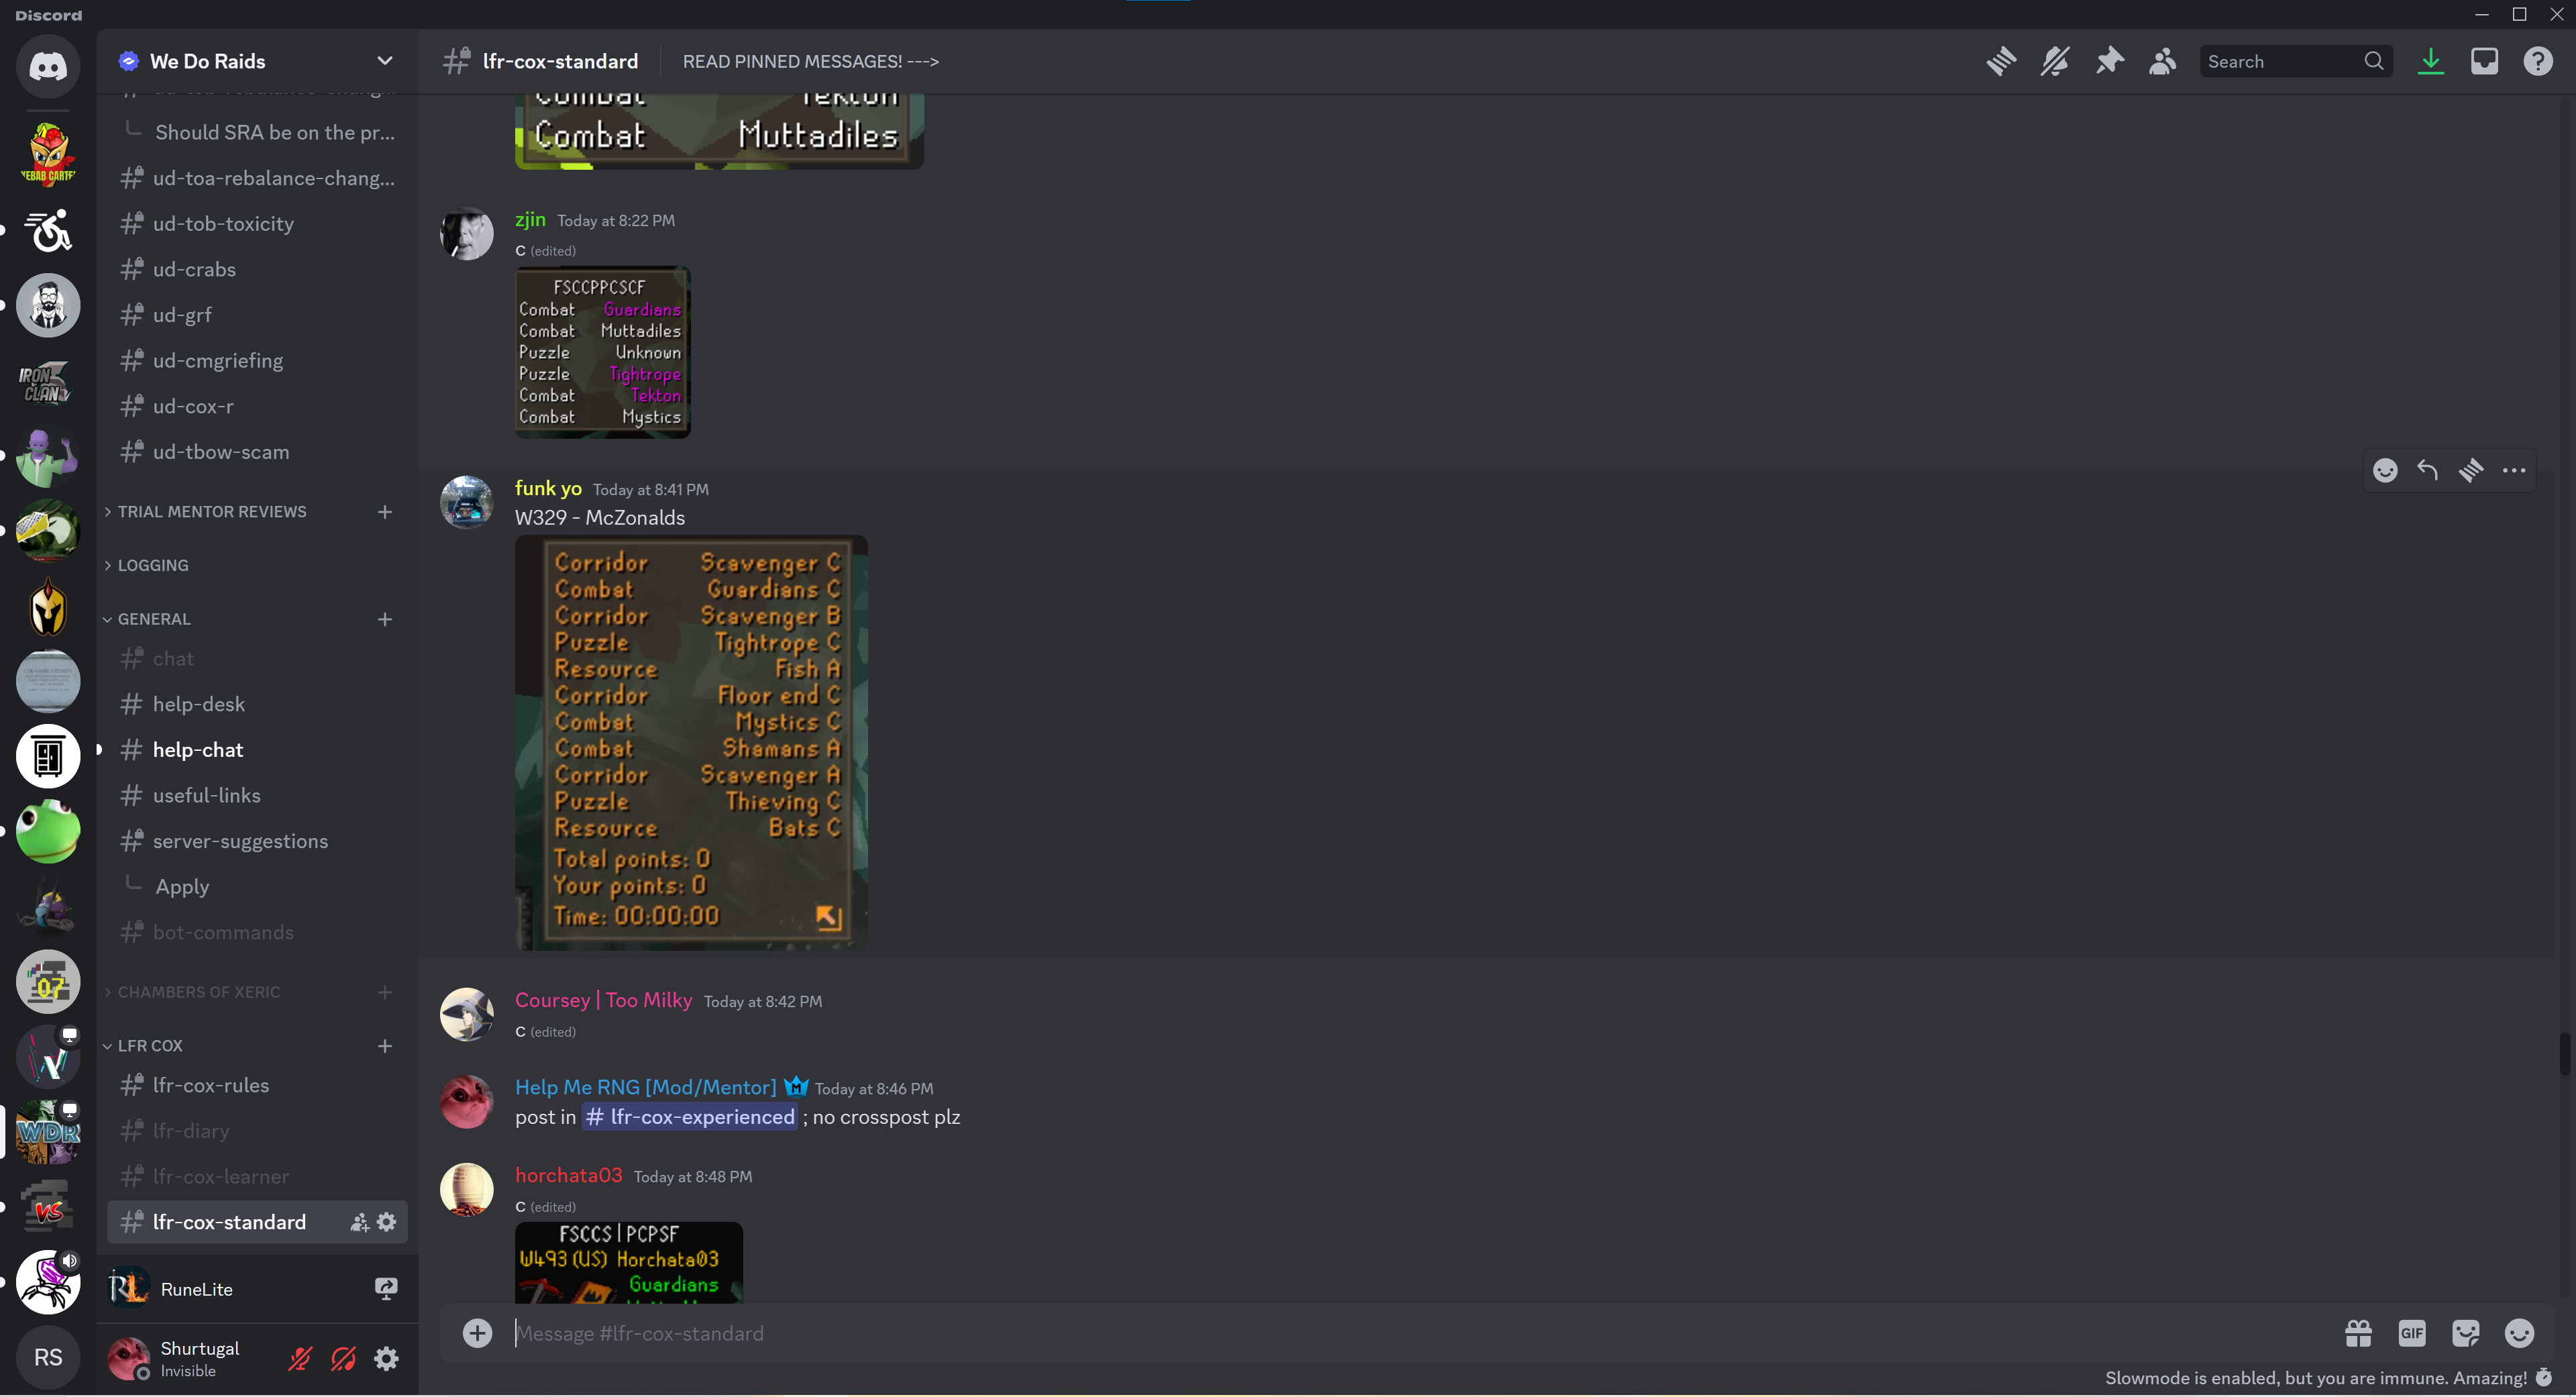Open useful-links channel

(x=257, y=795)
